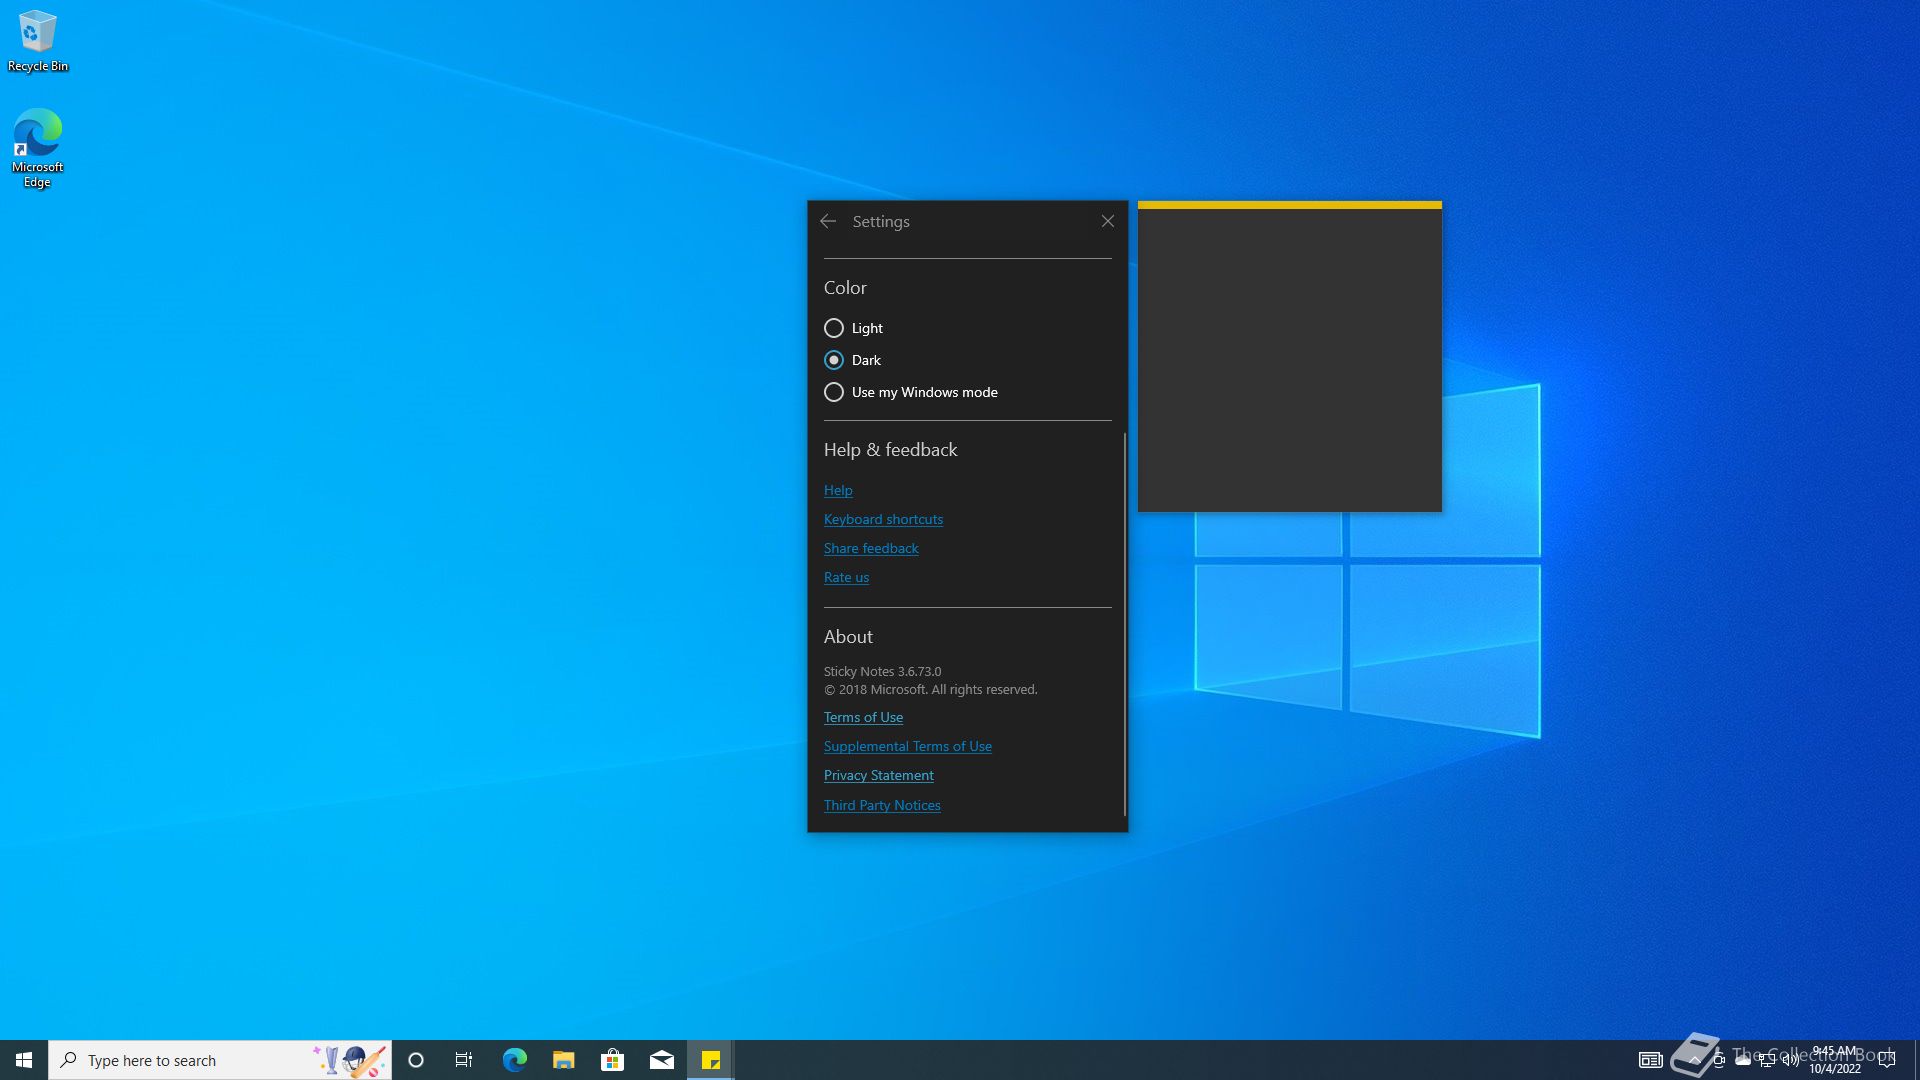Click the Meet Now tray icon
1920x1080 pixels.
tap(1719, 1060)
